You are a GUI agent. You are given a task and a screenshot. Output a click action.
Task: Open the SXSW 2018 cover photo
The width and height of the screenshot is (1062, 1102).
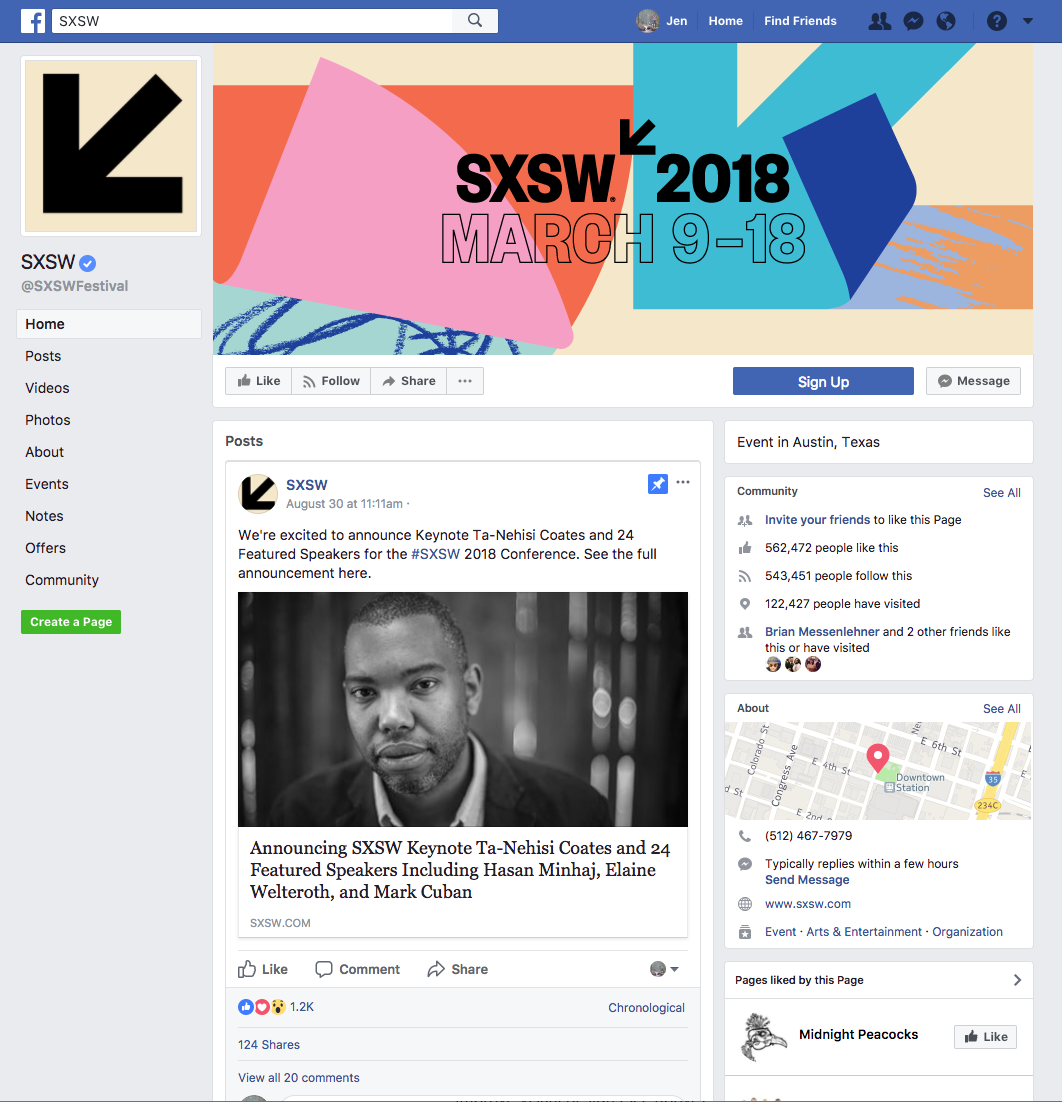(623, 199)
